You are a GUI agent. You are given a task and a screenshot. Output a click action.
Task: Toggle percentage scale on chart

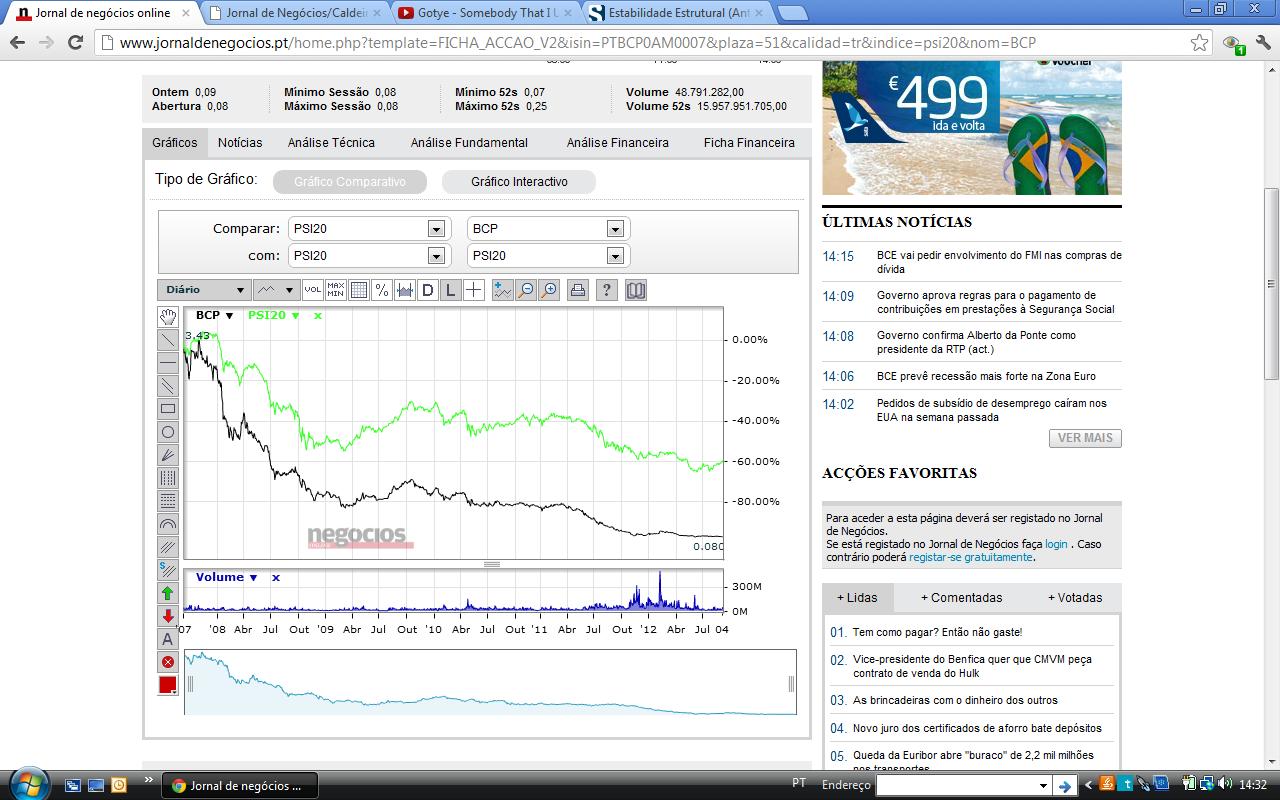[x=381, y=290]
